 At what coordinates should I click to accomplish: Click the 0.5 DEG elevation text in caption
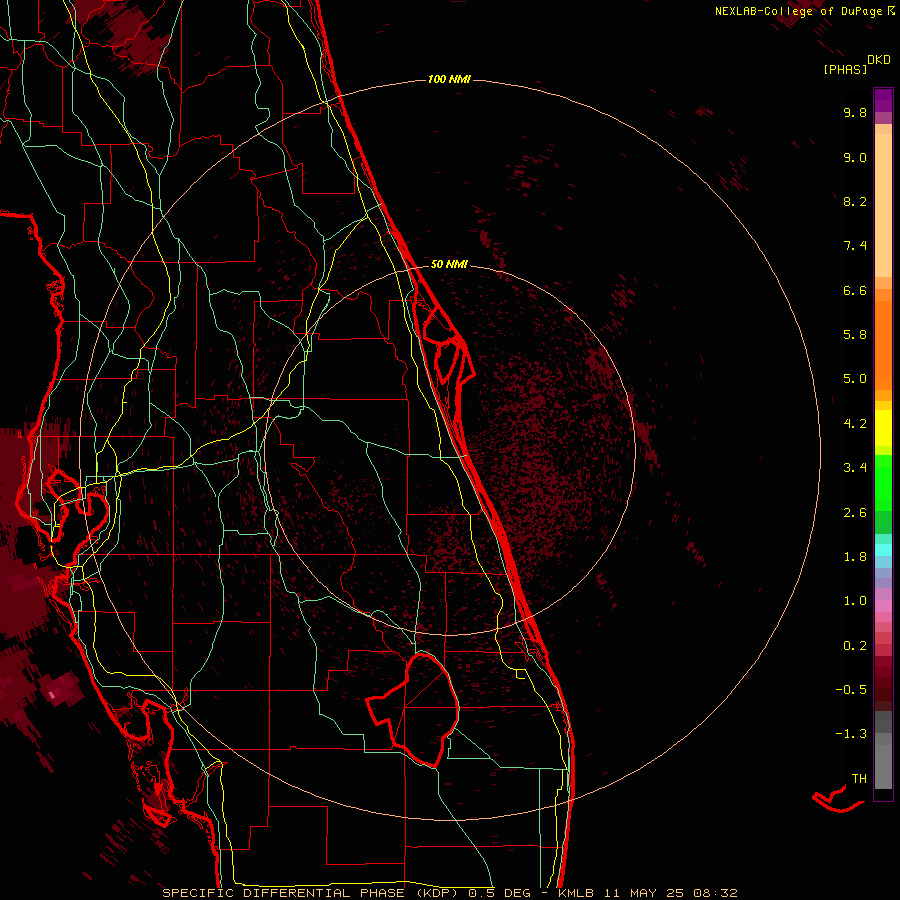498,893
